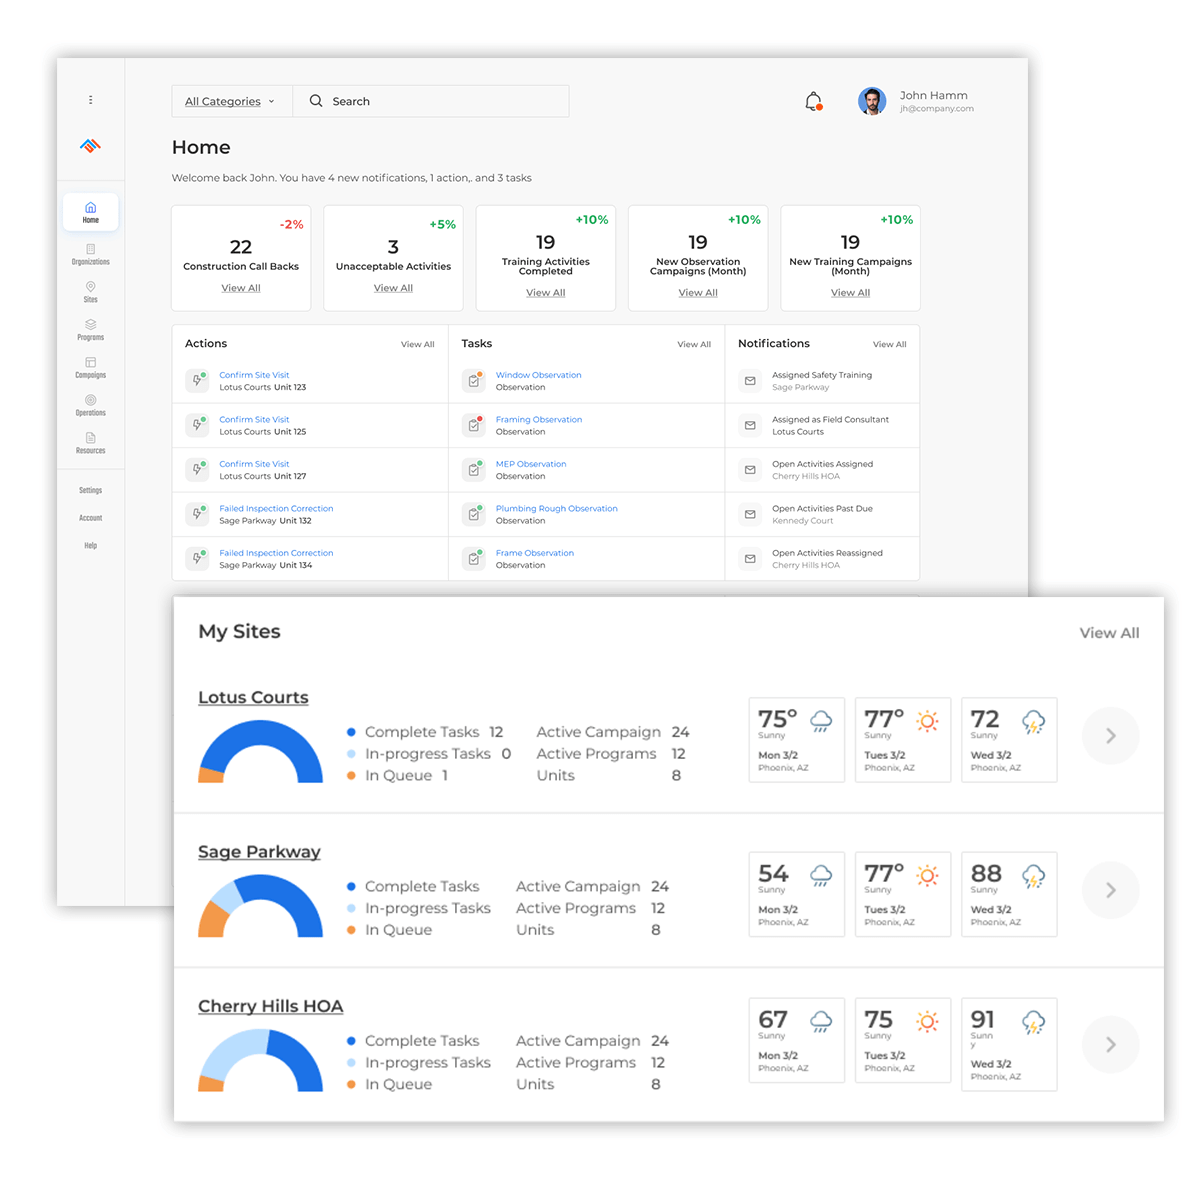Open Campaigns in the sidebar

point(90,368)
